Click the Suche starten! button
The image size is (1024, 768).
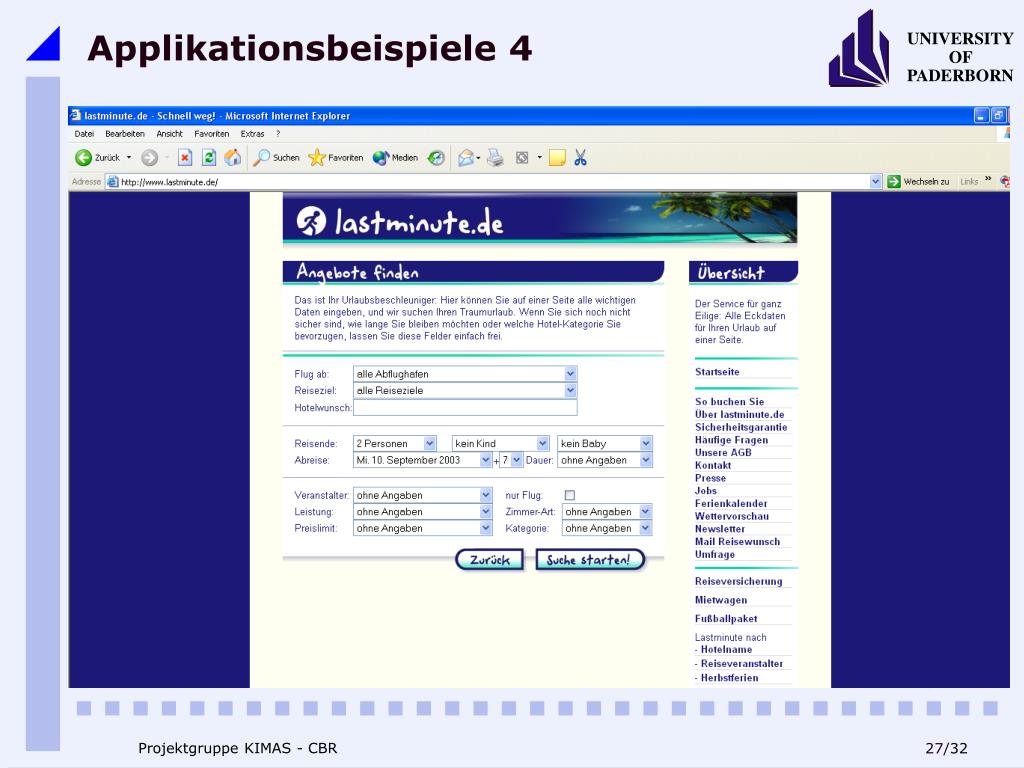click(590, 560)
